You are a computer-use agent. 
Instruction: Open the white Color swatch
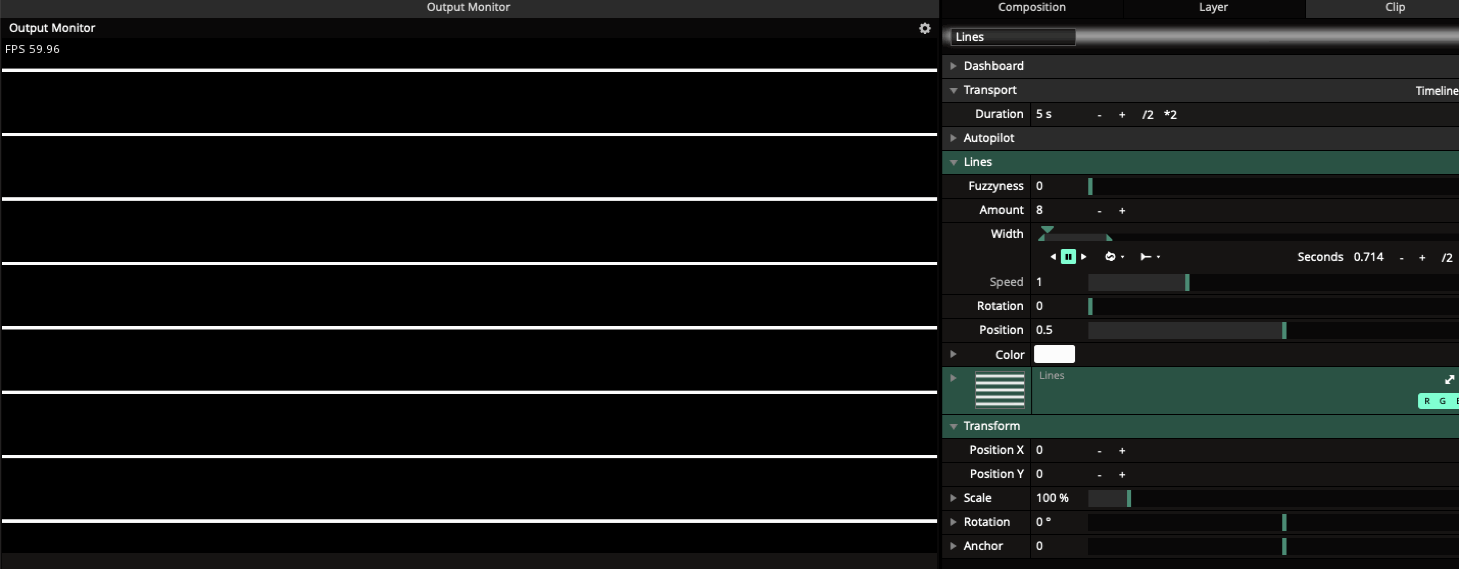[1054, 354]
